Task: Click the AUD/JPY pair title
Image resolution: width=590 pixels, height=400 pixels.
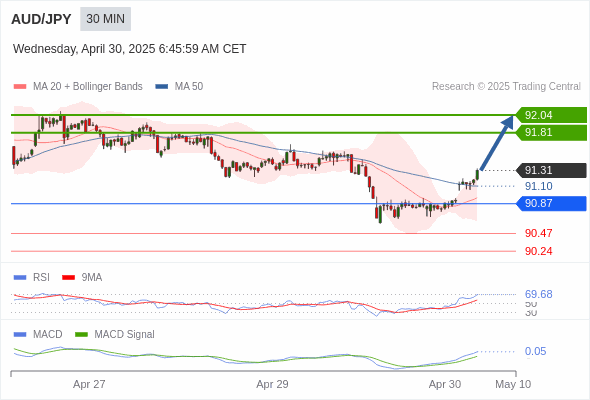Action: tap(41, 19)
